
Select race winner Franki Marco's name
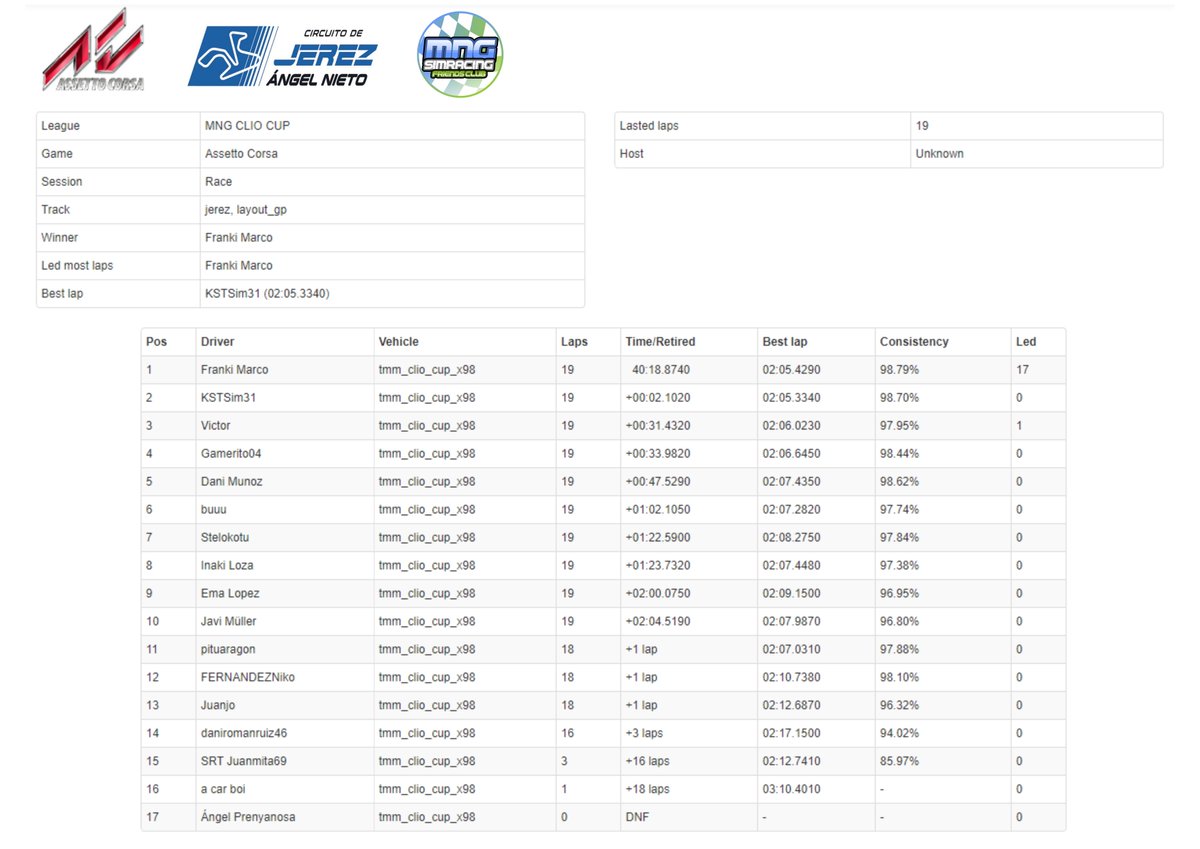(x=235, y=369)
